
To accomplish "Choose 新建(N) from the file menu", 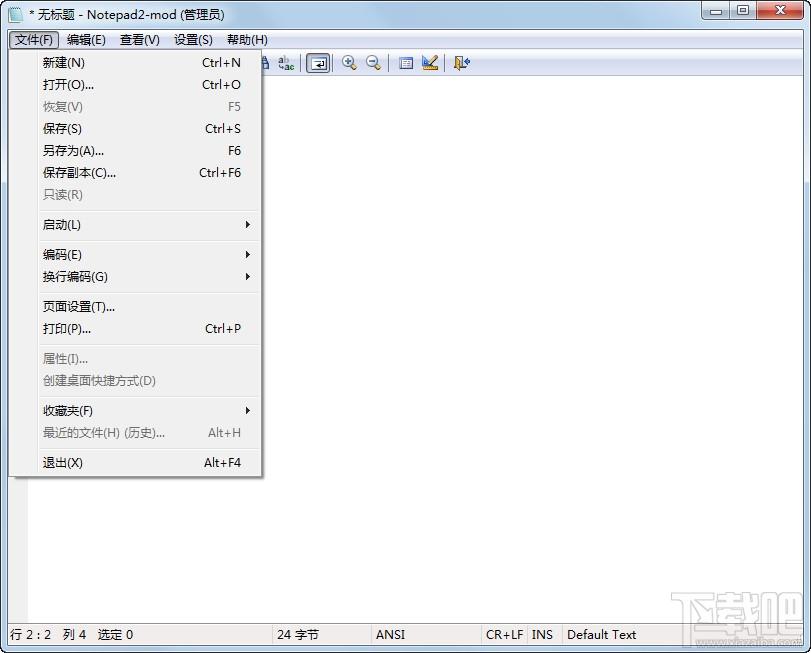I will click(136, 63).
